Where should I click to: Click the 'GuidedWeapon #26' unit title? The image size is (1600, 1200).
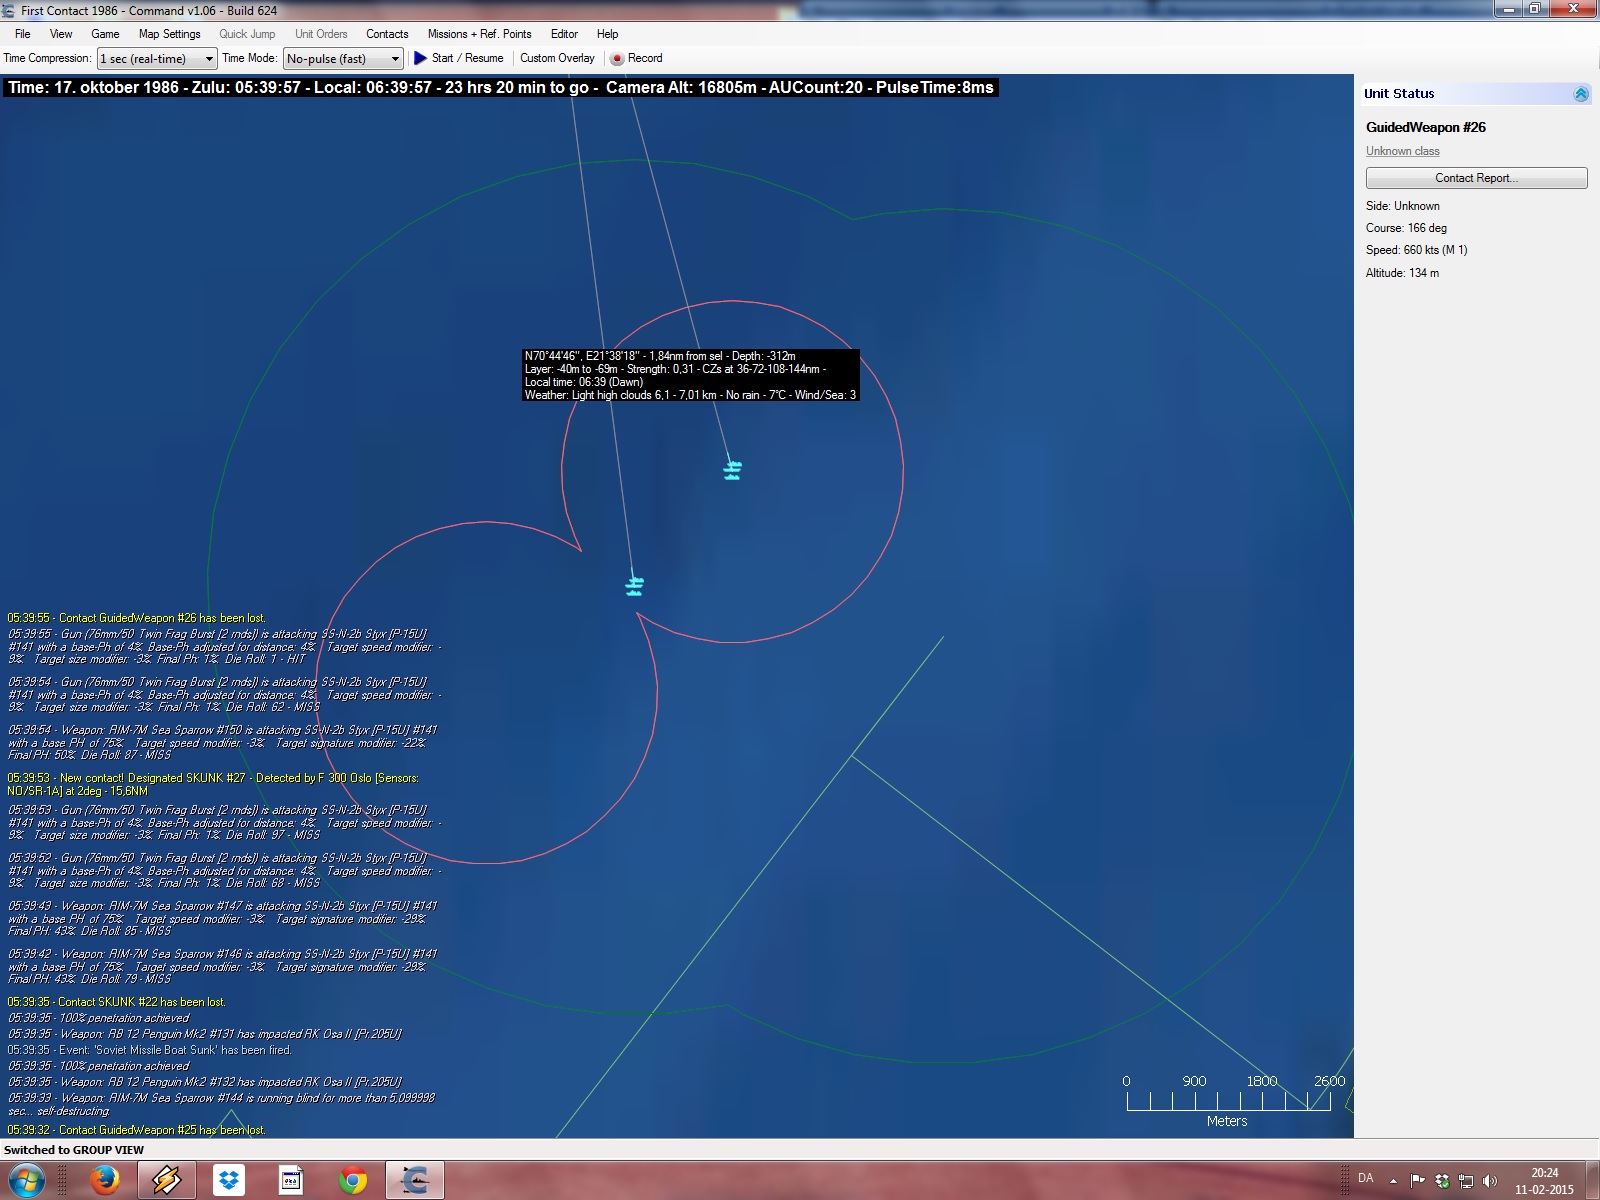[1426, 127]
